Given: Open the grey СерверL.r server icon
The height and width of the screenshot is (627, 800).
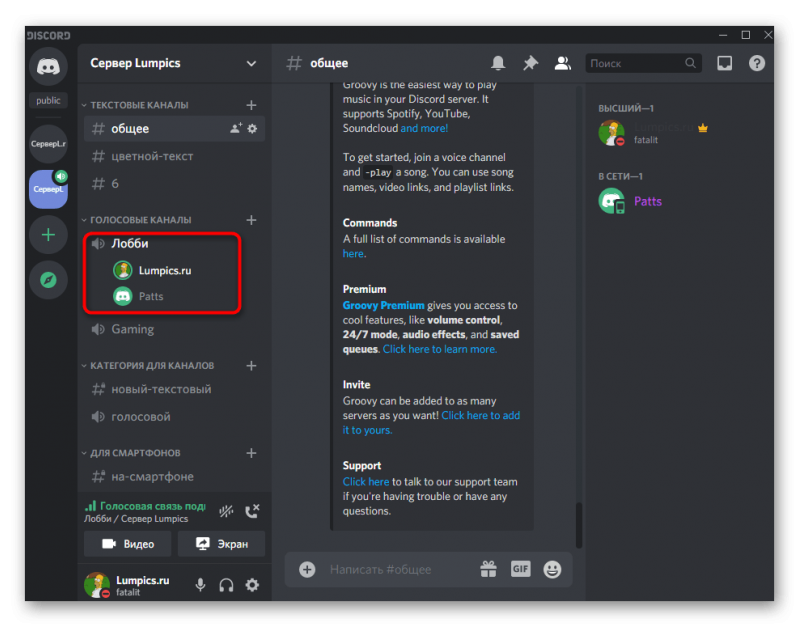Looking at the screenshot, I should [x=48, y=143].
